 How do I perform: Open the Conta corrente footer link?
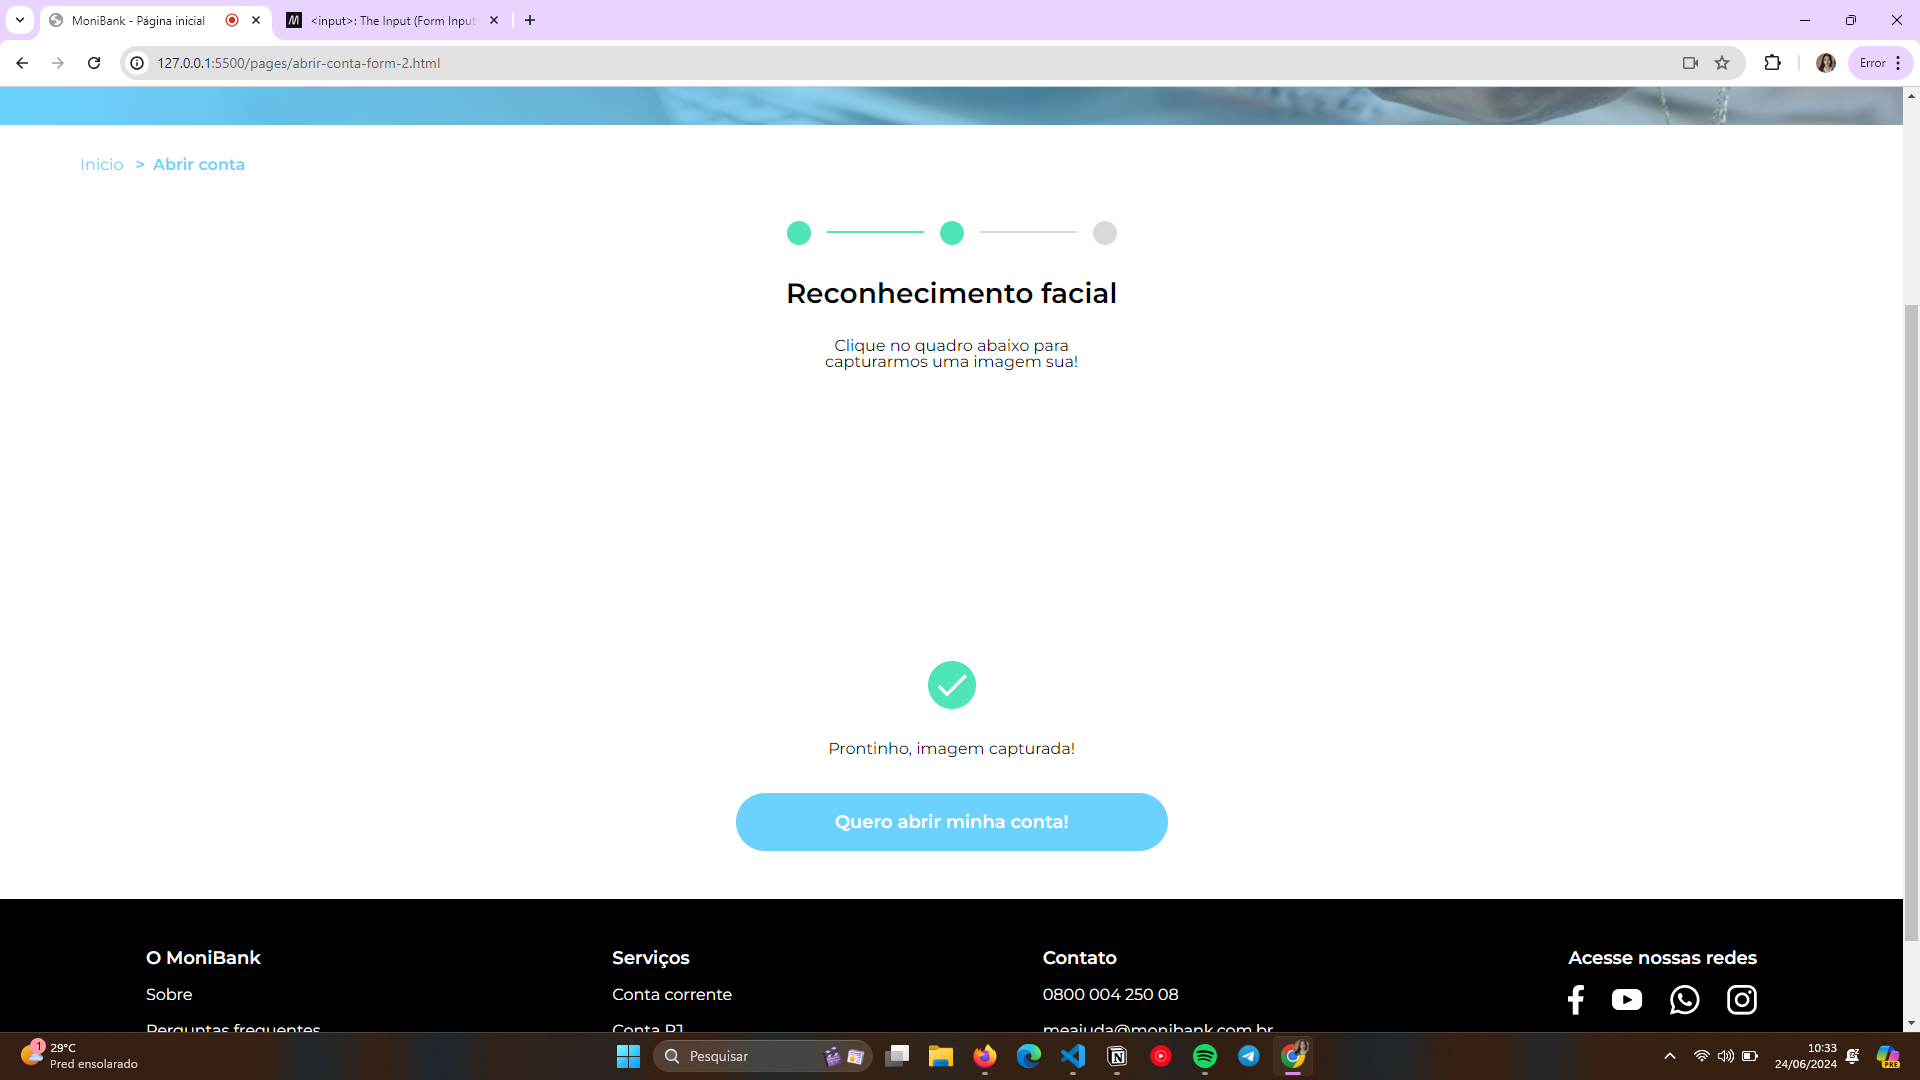click(x=672, y=994)
